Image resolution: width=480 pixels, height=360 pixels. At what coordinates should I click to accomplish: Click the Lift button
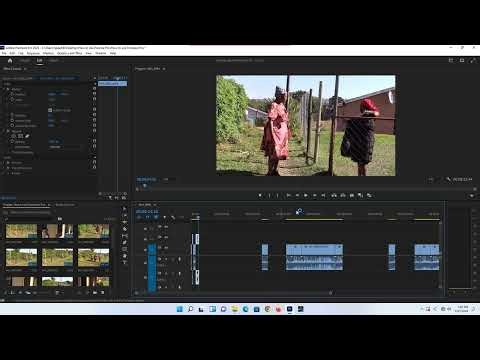334,196
